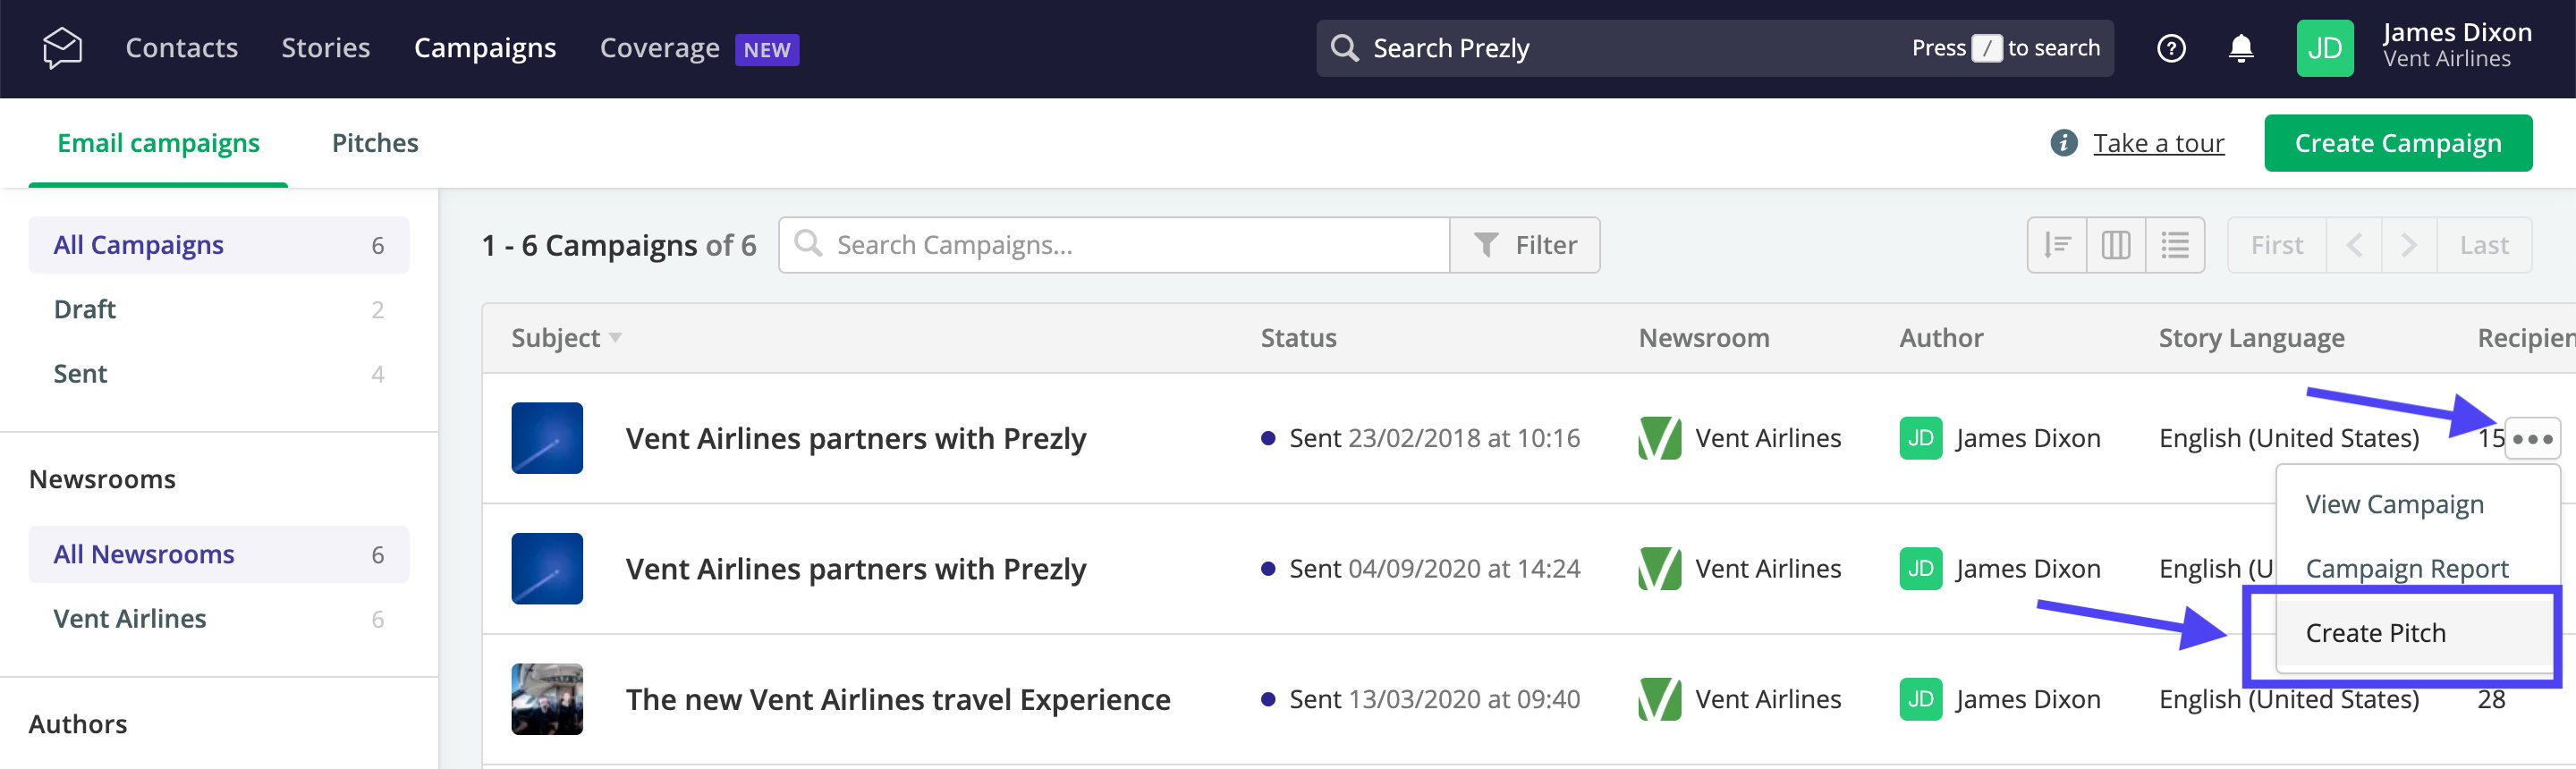Filter by Draft campaigns
The height and width of the screenshot is (769, 2576).
[x=219, y=309]
